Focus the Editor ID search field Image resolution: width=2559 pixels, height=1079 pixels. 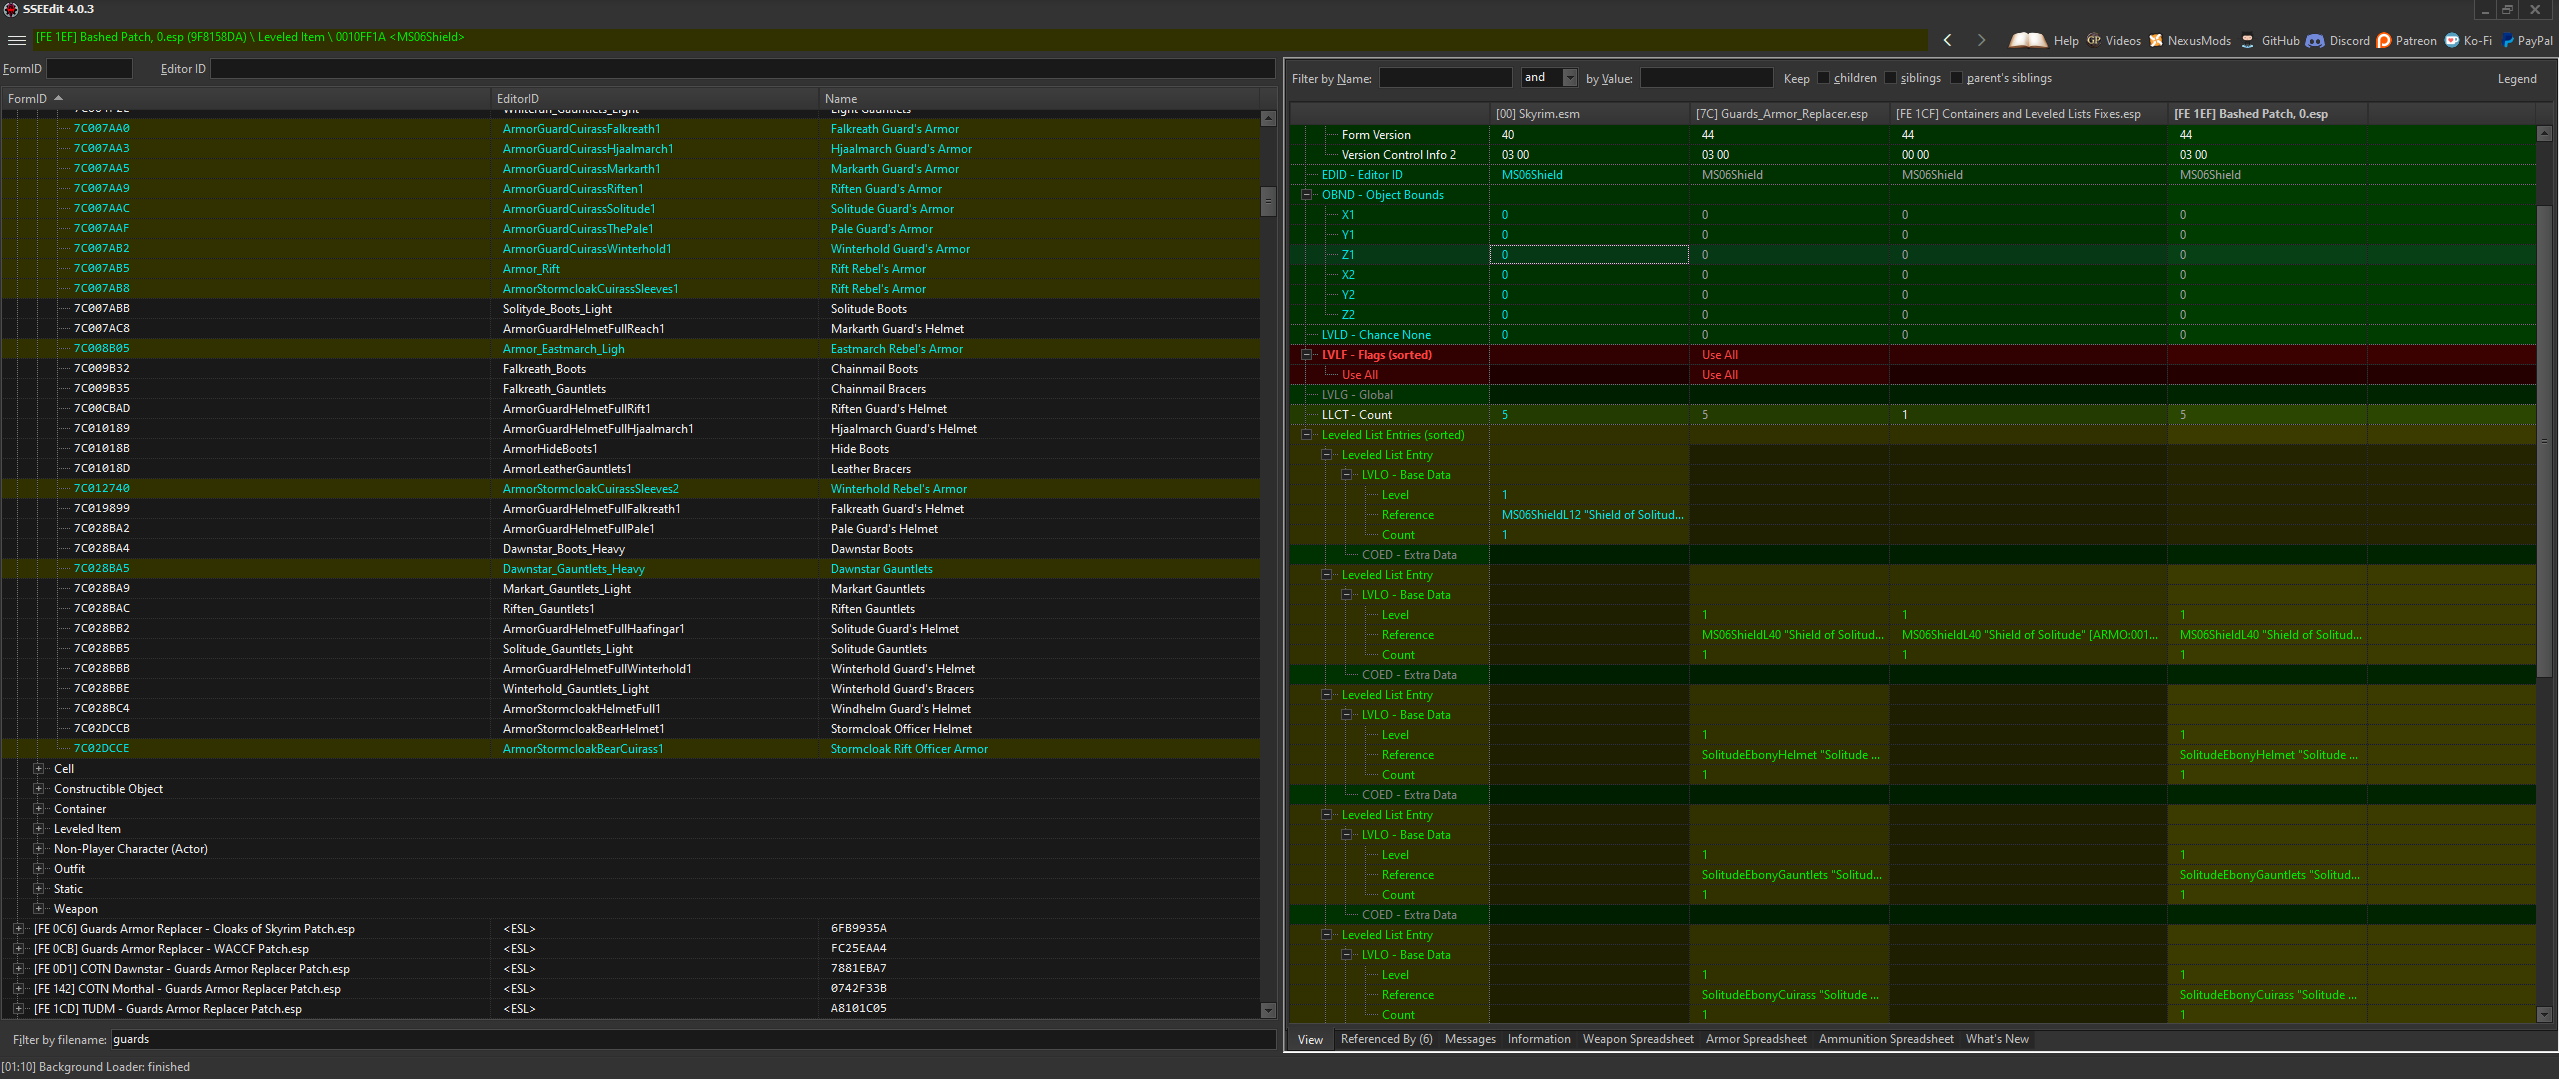[742, 69]
